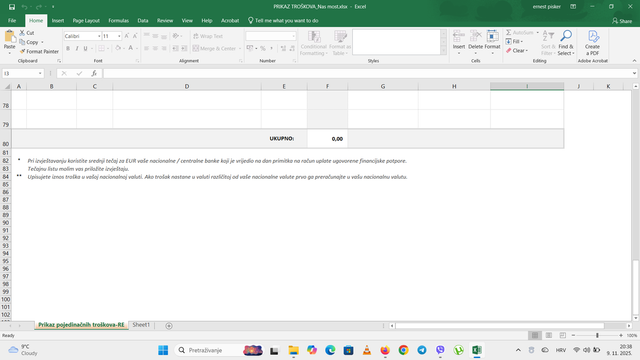Open the Formulas tab
Screen dimensions: 640x360
point(118,20)
